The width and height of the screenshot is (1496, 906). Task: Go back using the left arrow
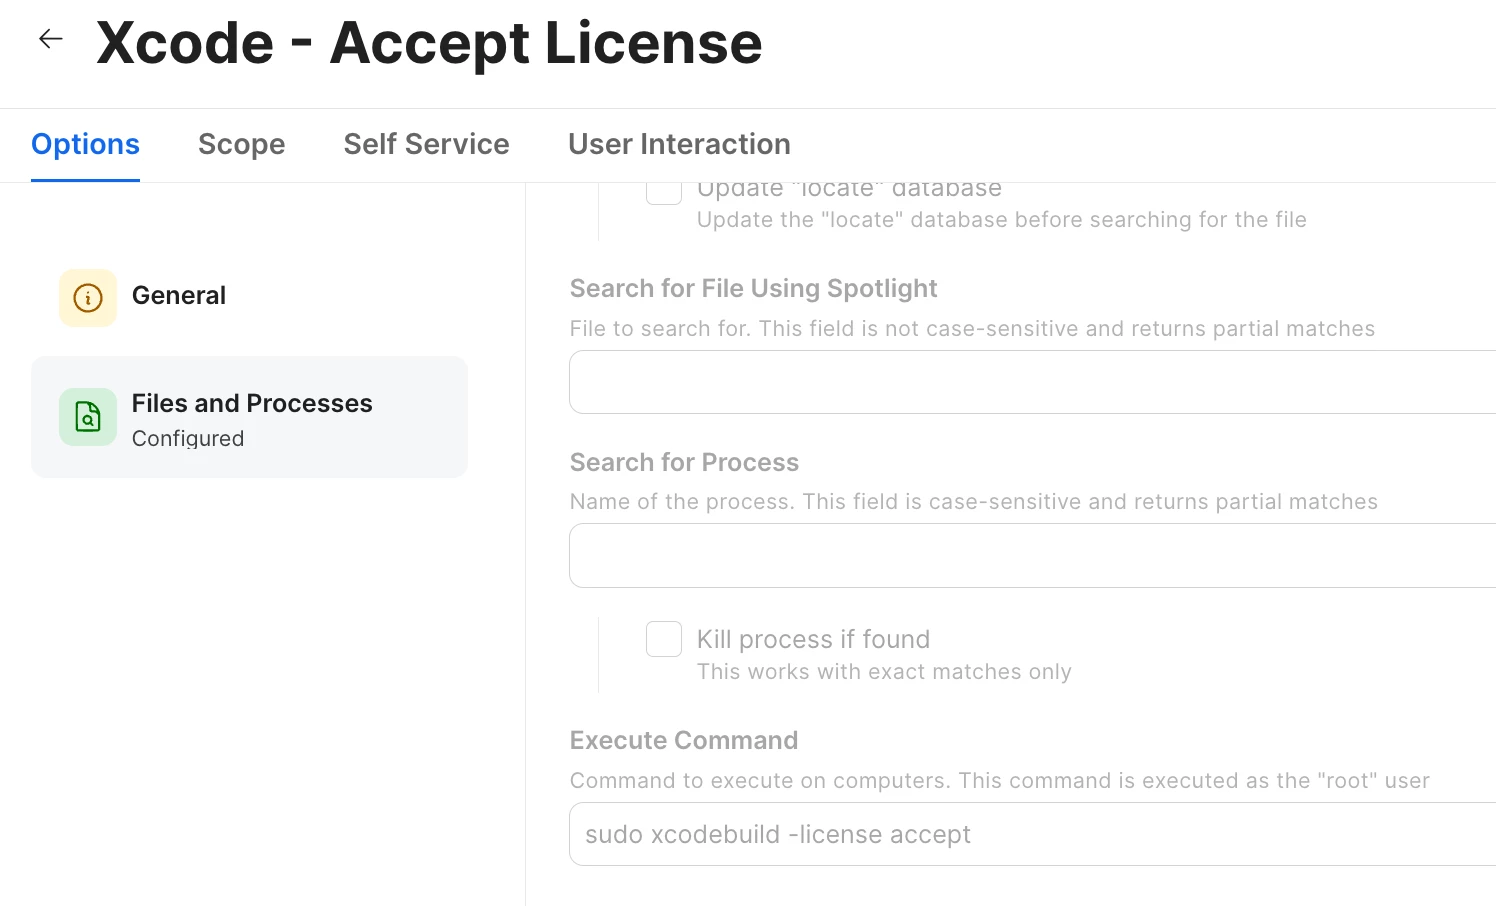click(51, 39)
